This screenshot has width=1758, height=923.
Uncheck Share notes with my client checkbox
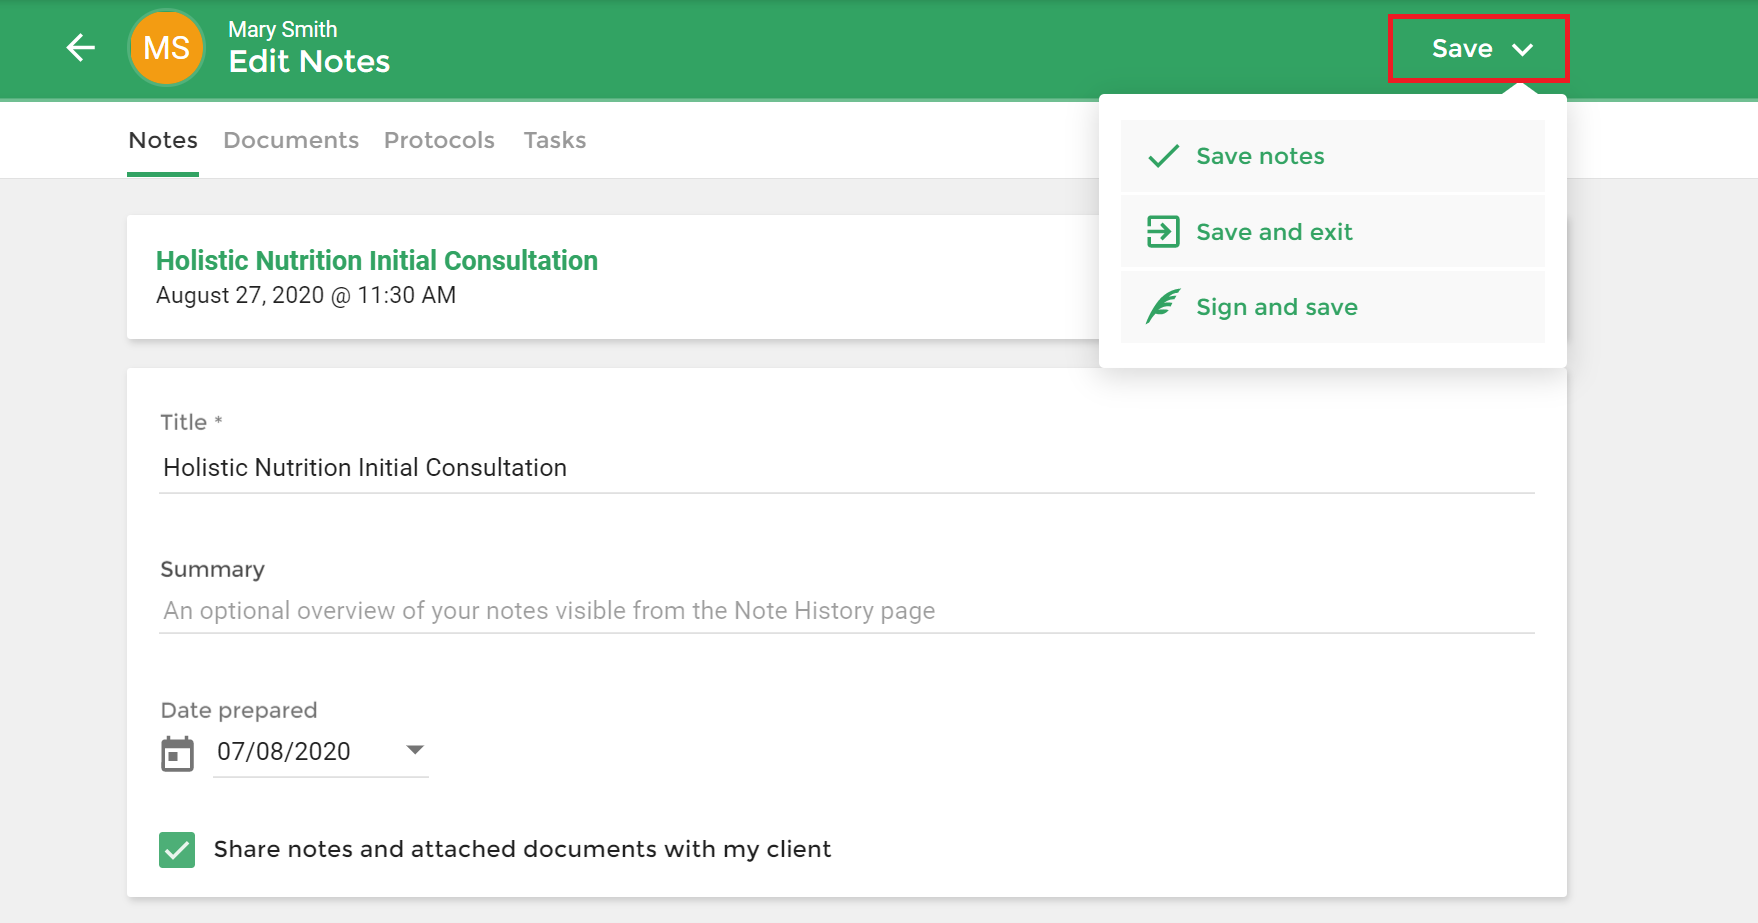pyautogui.click(x=177, y=850)
